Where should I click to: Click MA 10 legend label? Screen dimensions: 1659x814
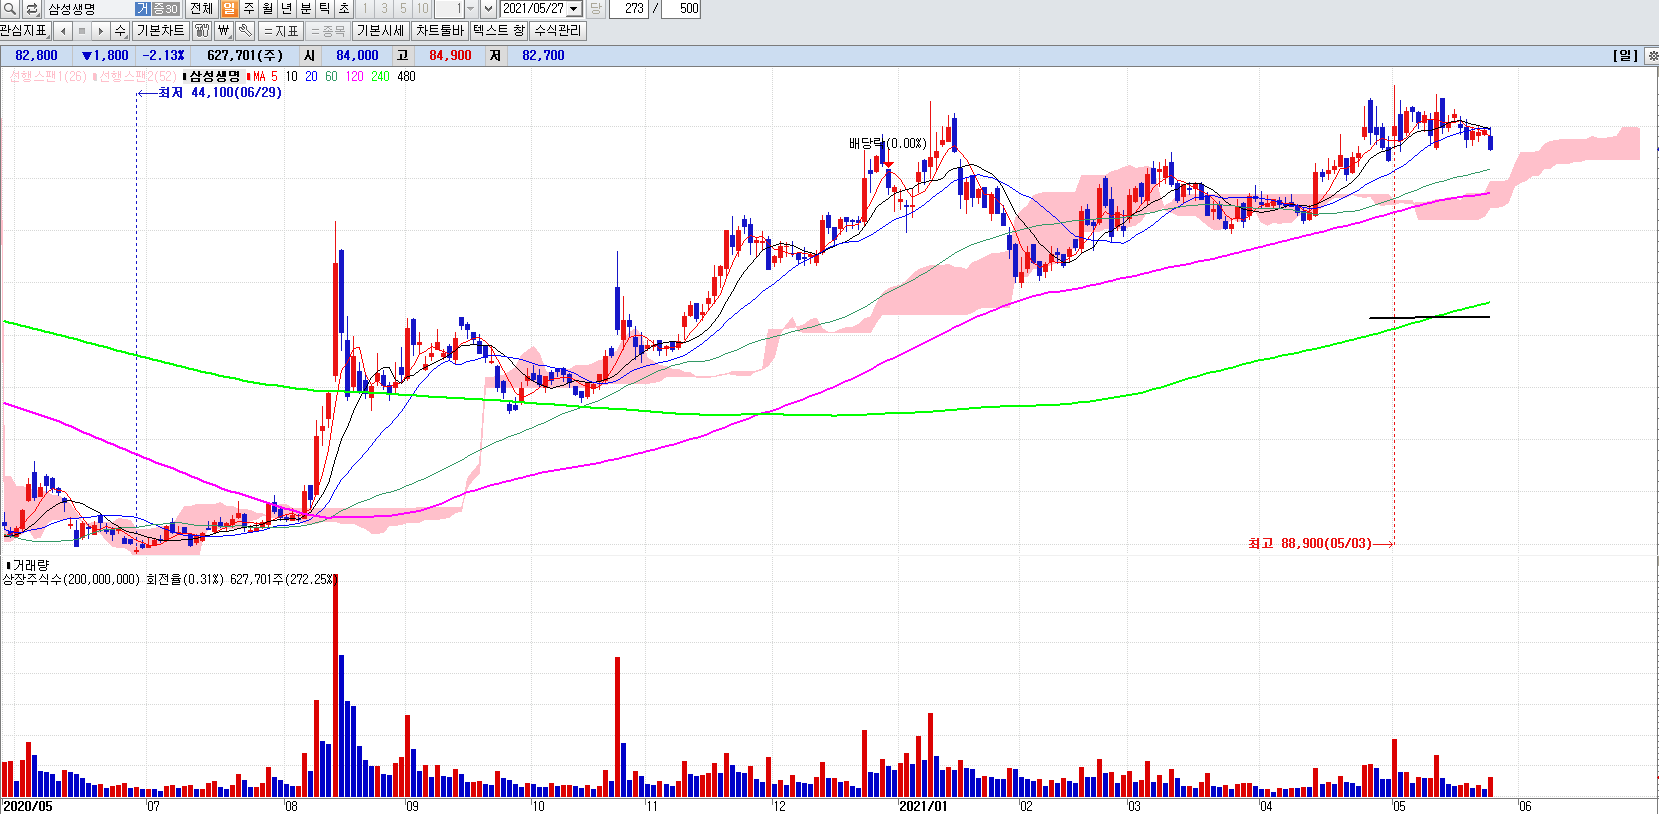coord(291,76)
